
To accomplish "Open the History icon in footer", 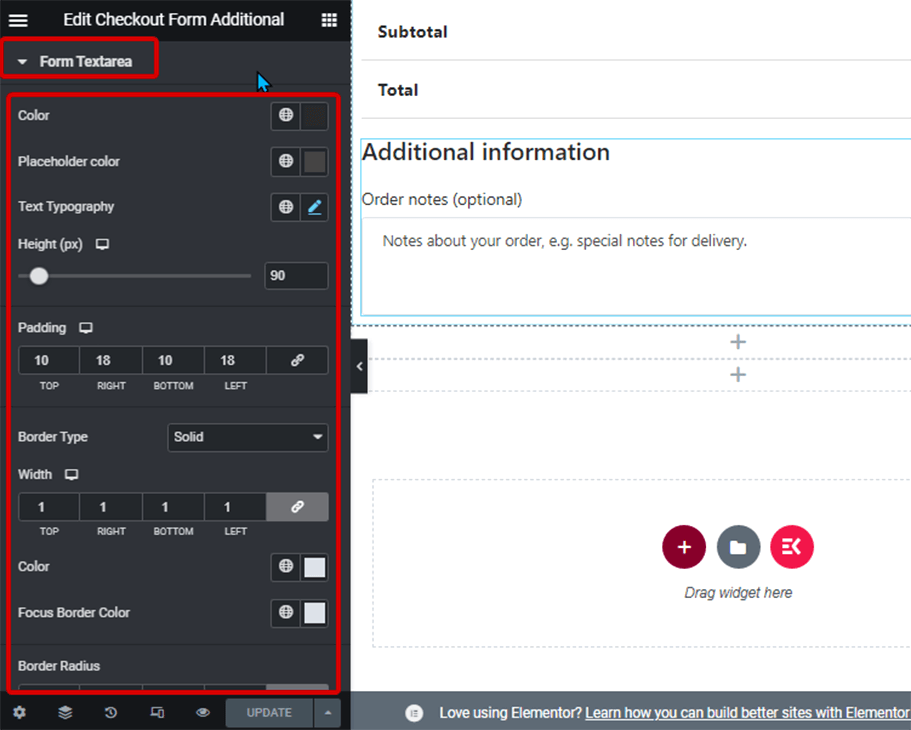I will point(110,712).
